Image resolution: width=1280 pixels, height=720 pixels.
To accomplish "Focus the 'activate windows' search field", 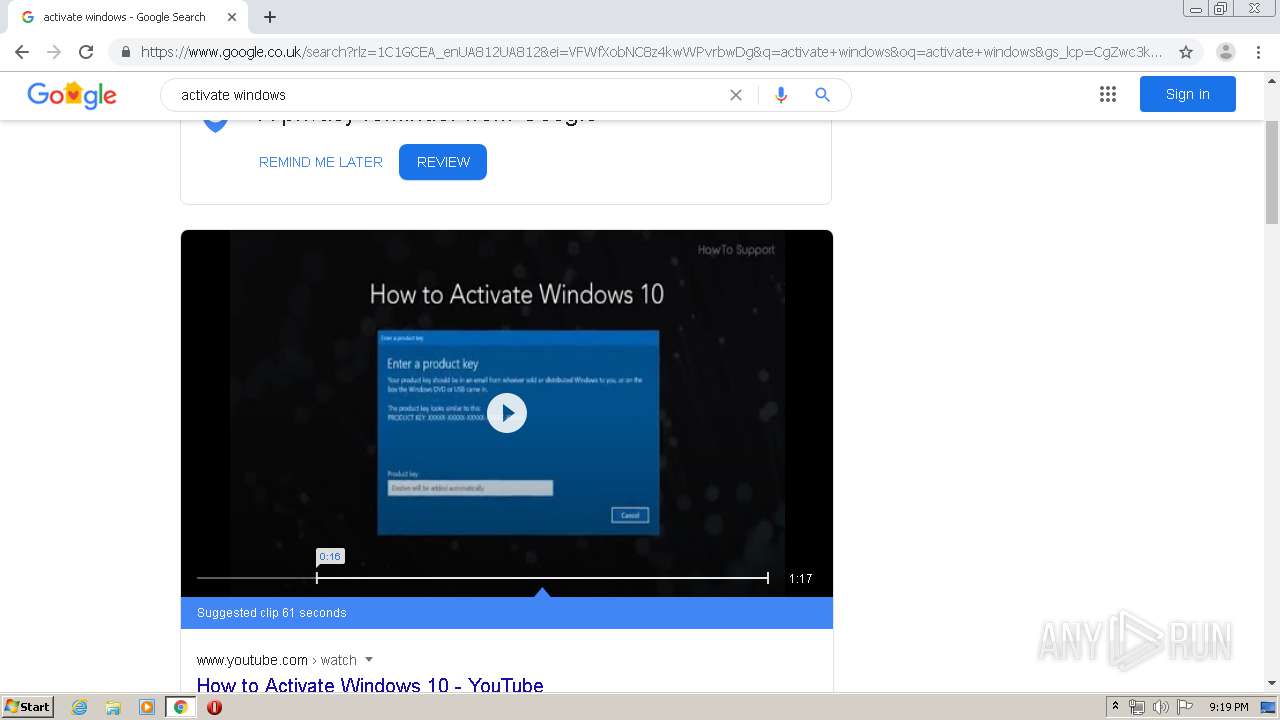I will pyautogui.click(x=450, y=95).
